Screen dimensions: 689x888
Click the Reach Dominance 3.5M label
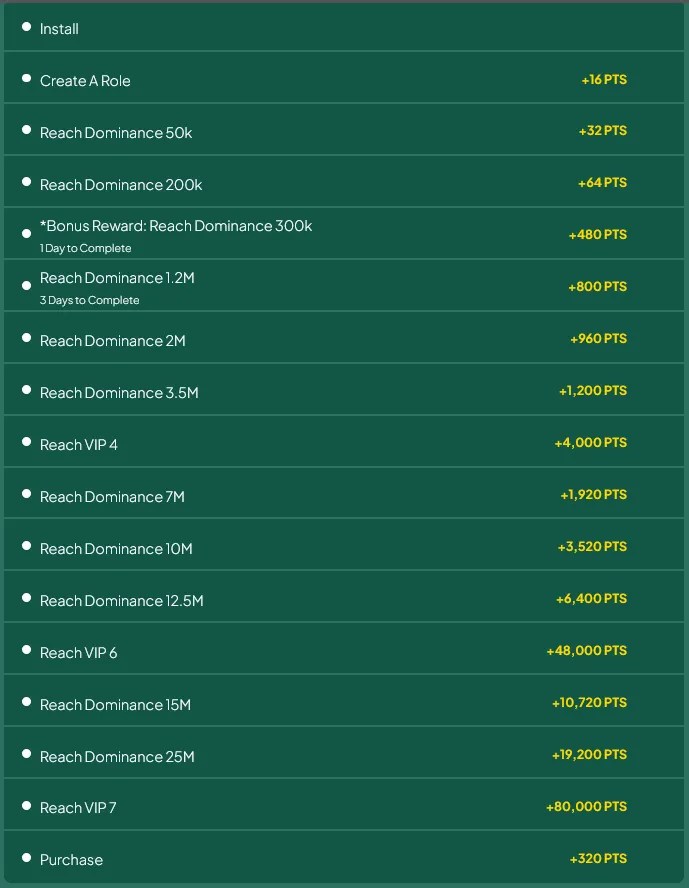119,393
